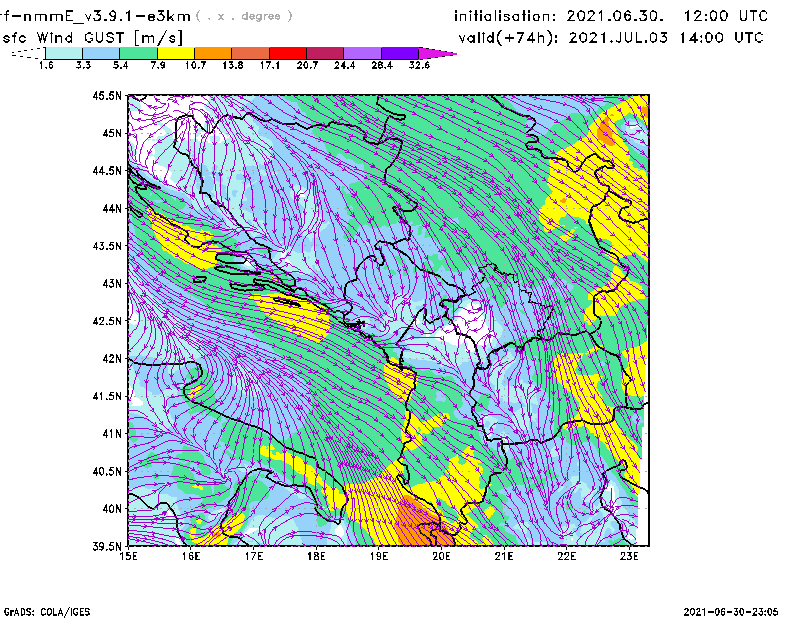Click the 18E longitude label

[x=316, y=556]
